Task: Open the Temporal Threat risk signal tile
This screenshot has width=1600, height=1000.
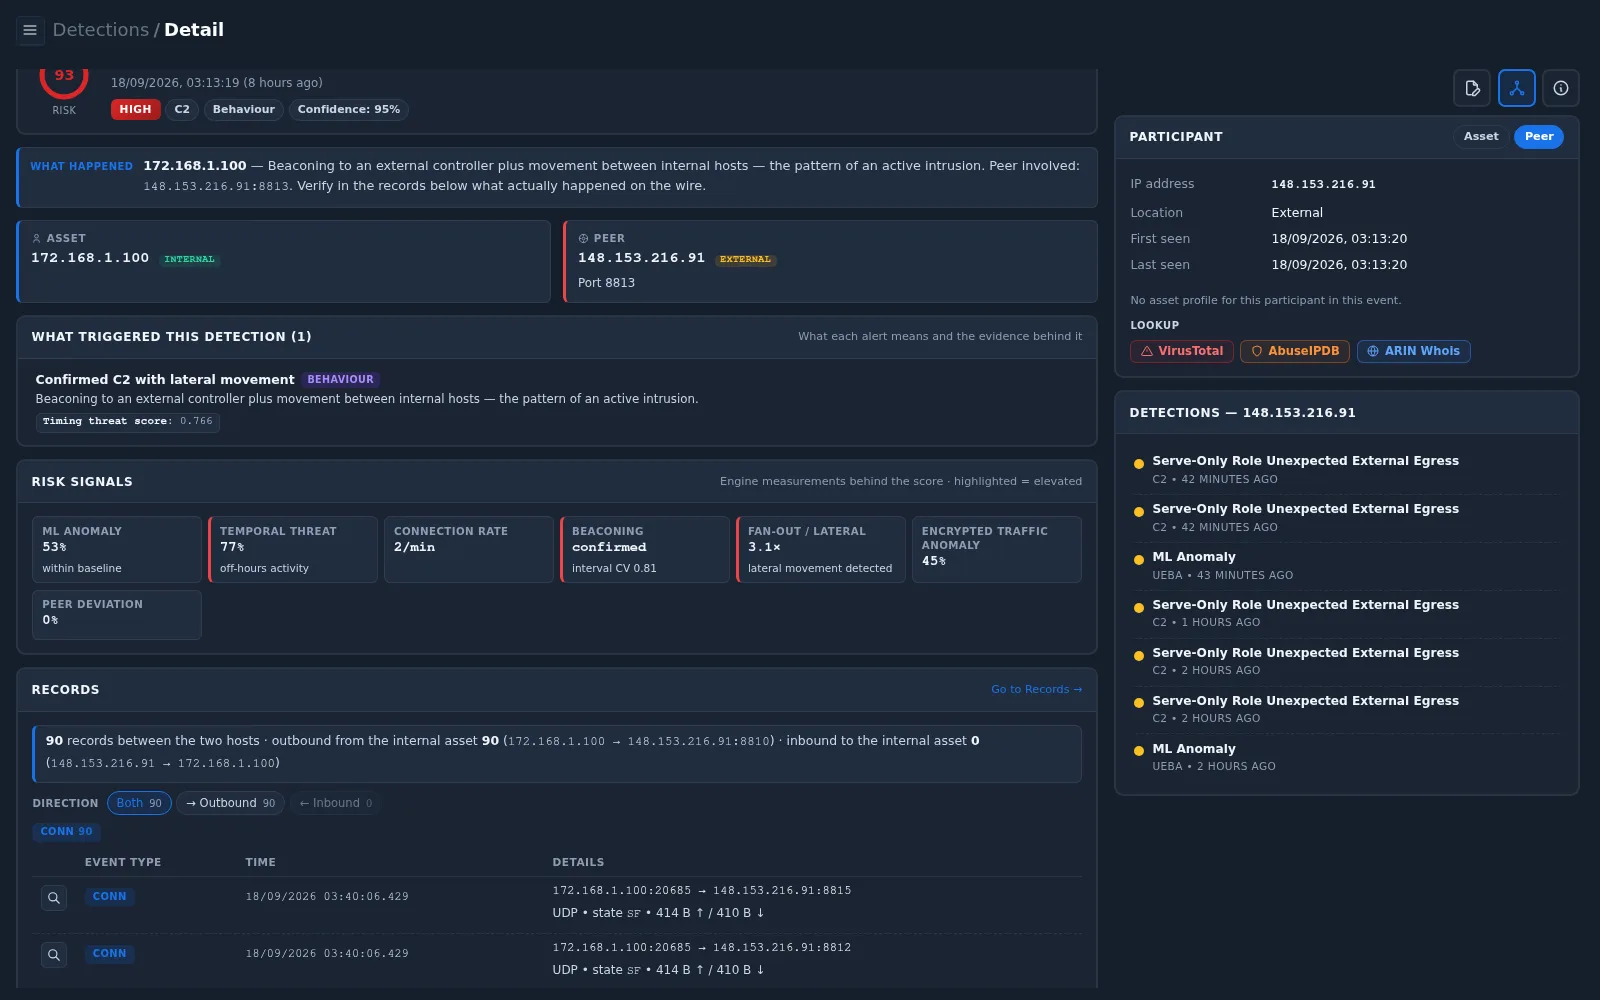Action: pyautogui.click(x=293, y=549)
